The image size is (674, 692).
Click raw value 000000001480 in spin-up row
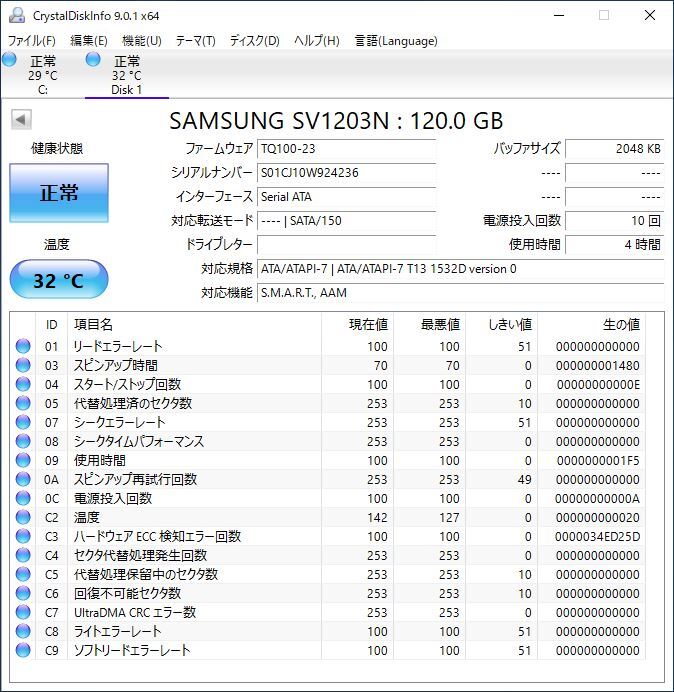click(x=598, y=365)
